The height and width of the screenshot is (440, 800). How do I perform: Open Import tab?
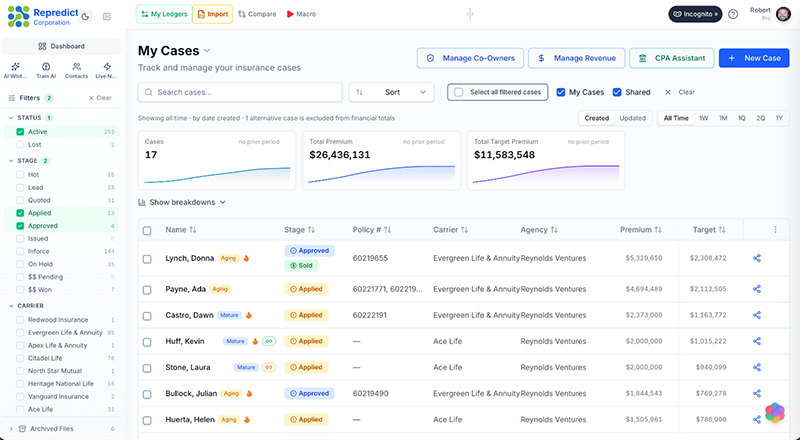213,14
